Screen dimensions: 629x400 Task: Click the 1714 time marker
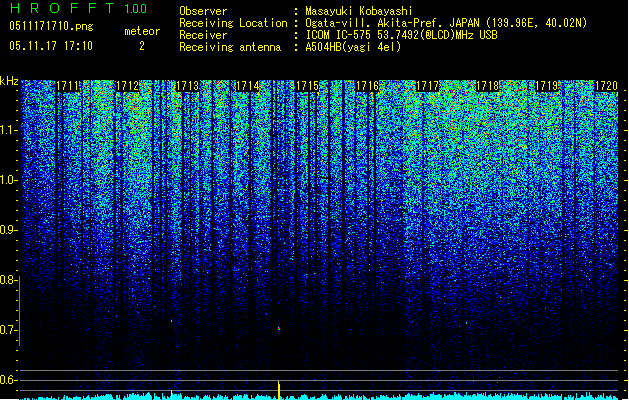tap(248, 86)
